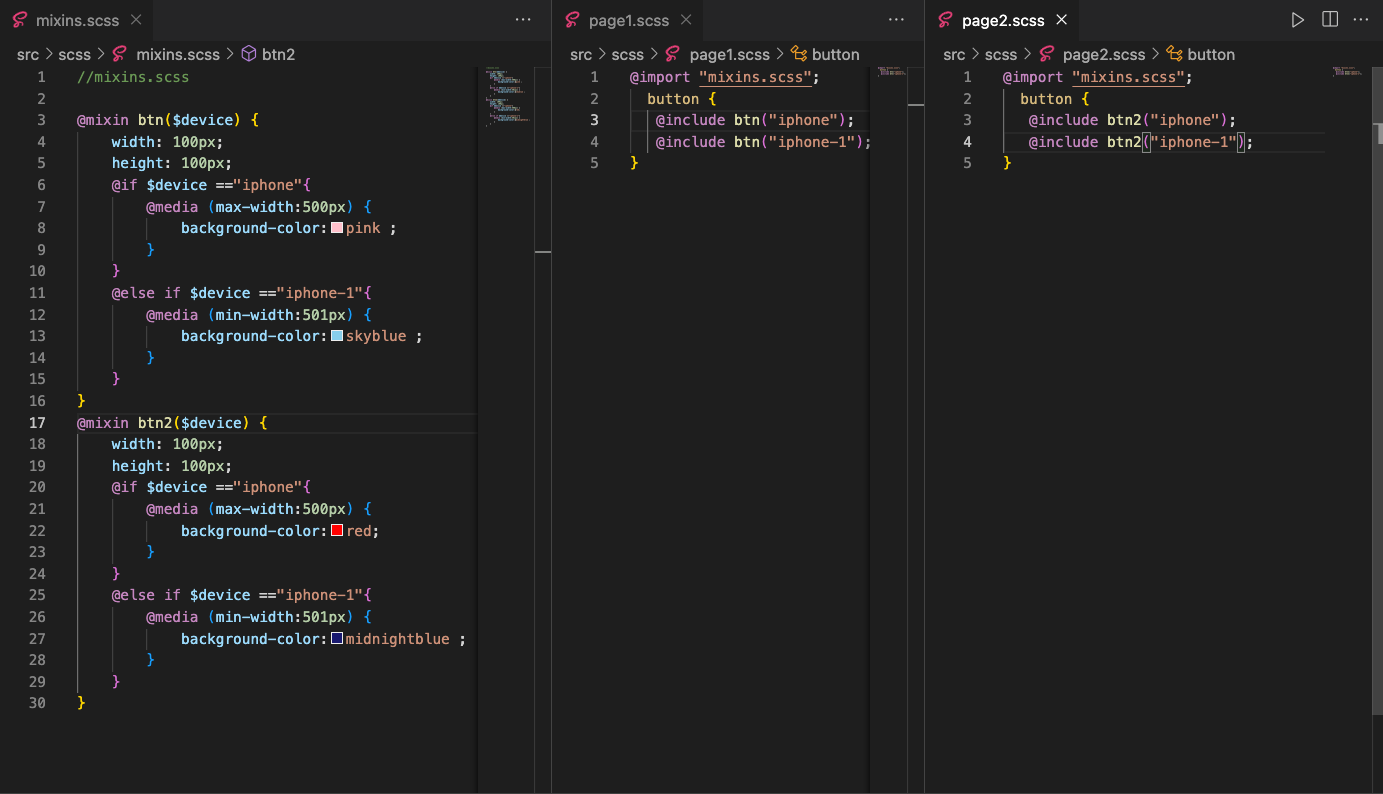1383x794 pixels.
Task: Click '@mixin btn2($device)' on line 17
Action: (163, 423)
